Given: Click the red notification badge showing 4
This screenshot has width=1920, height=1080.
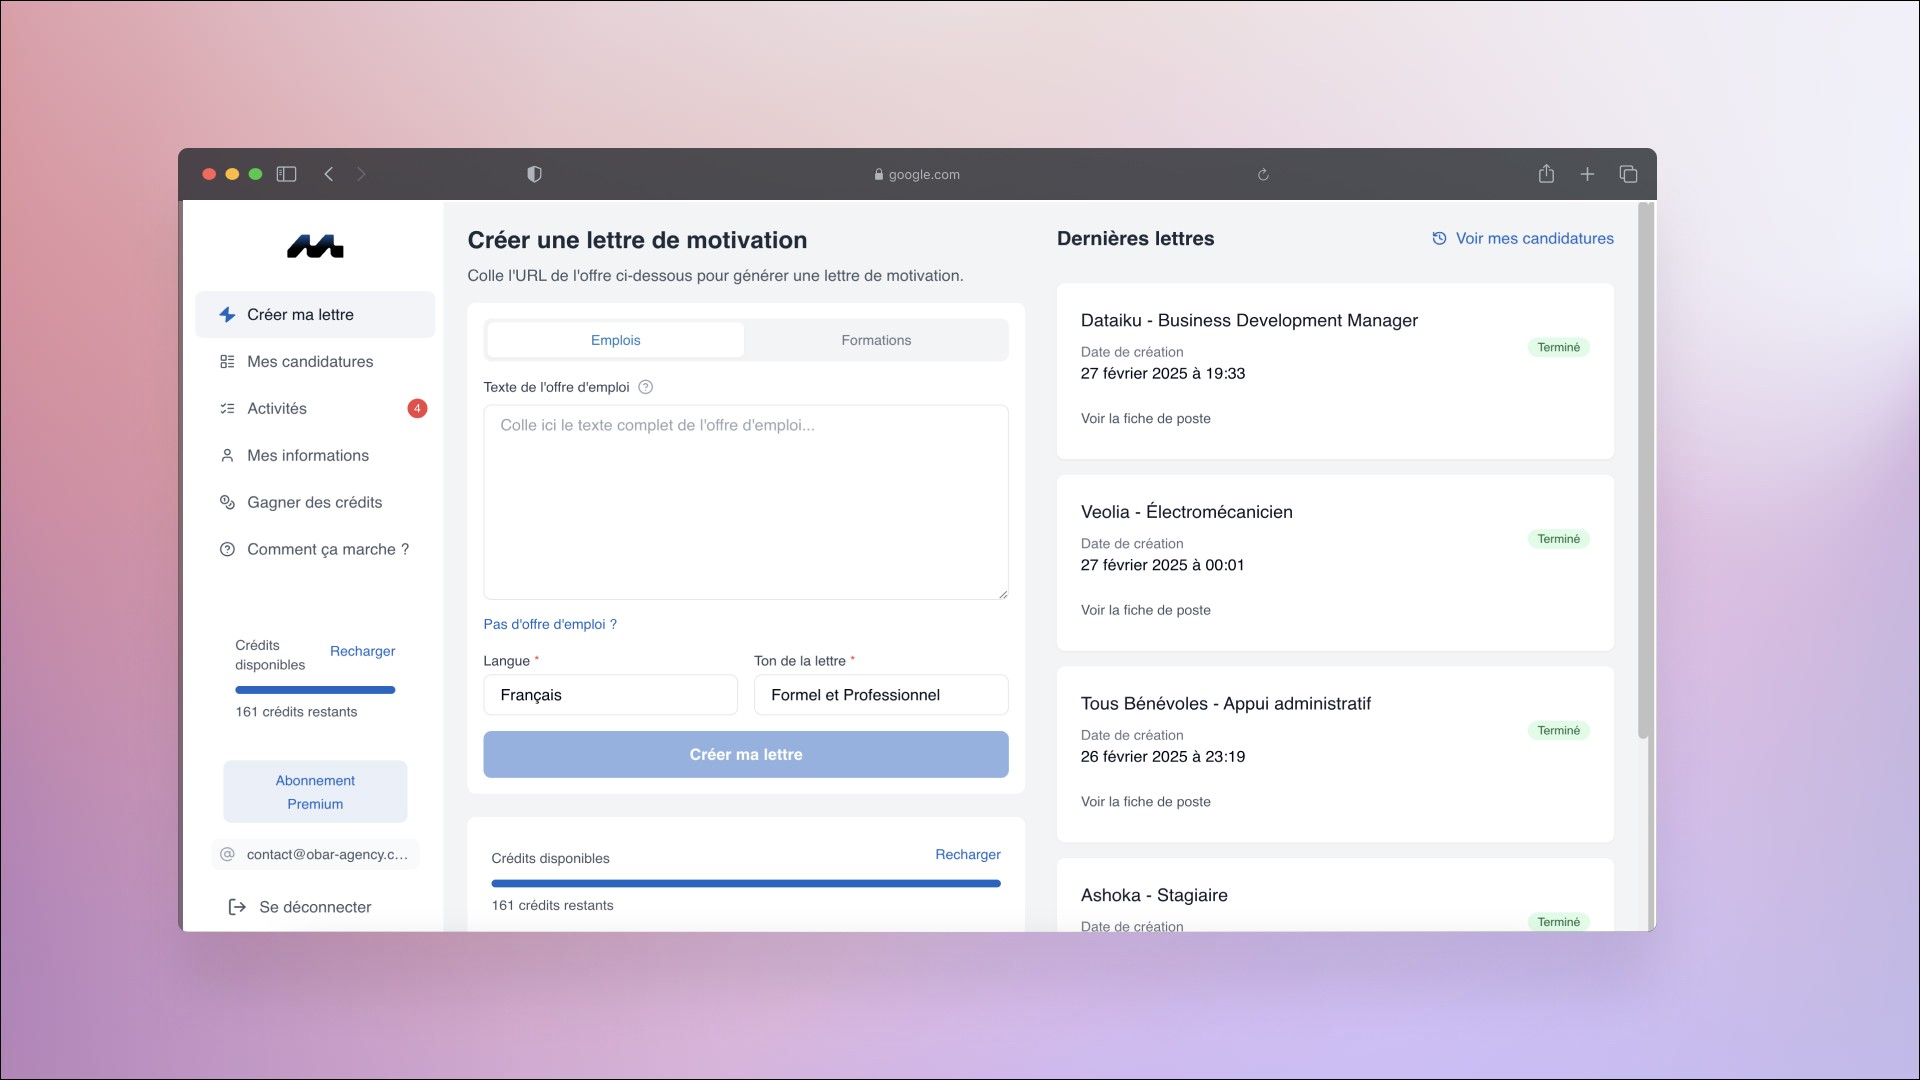Looking at the screenshot, I should point(417,408).
